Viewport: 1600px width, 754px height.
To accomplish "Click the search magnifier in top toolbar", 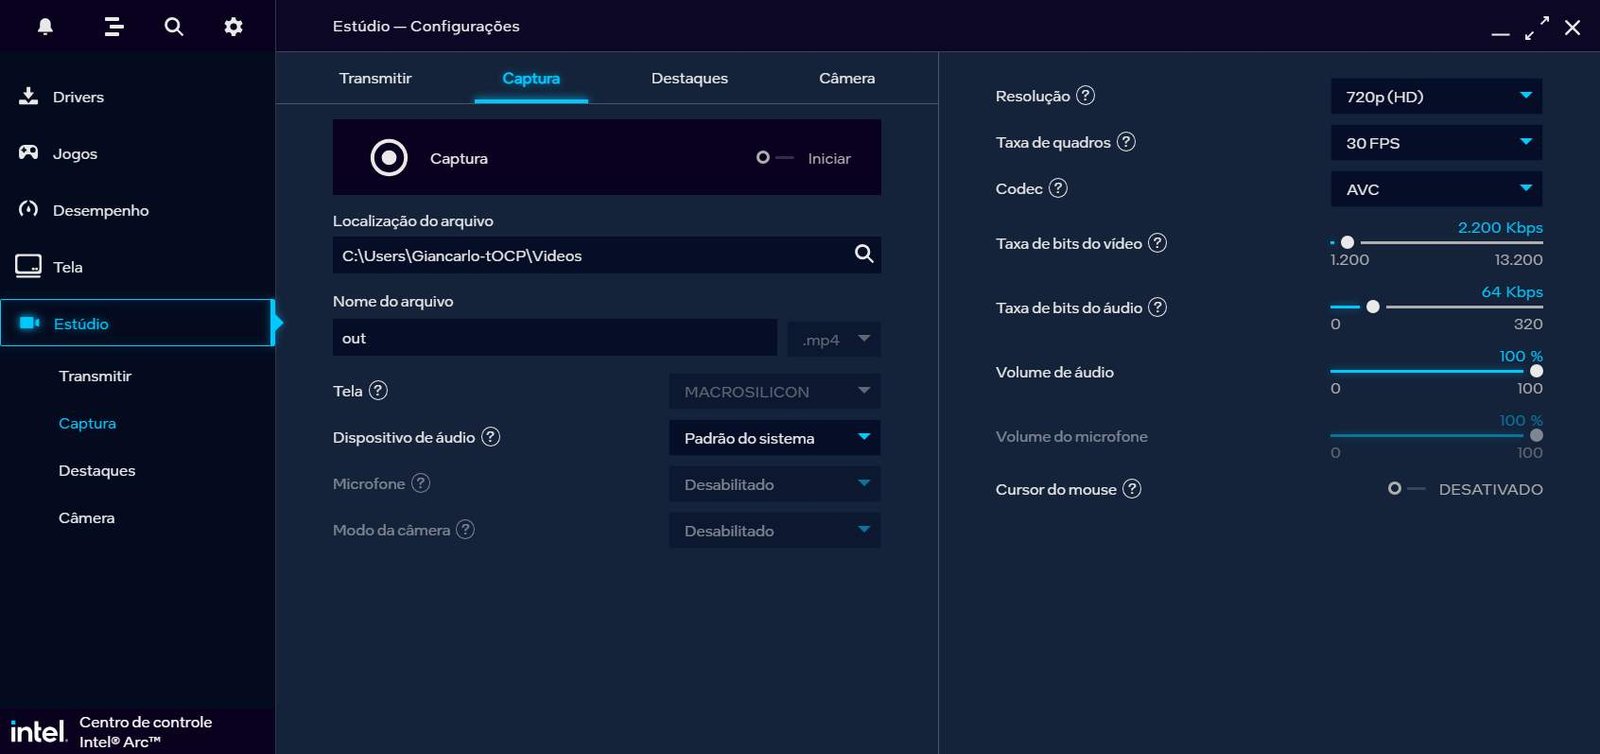I will pyautogui.click(x=174, y=27).
